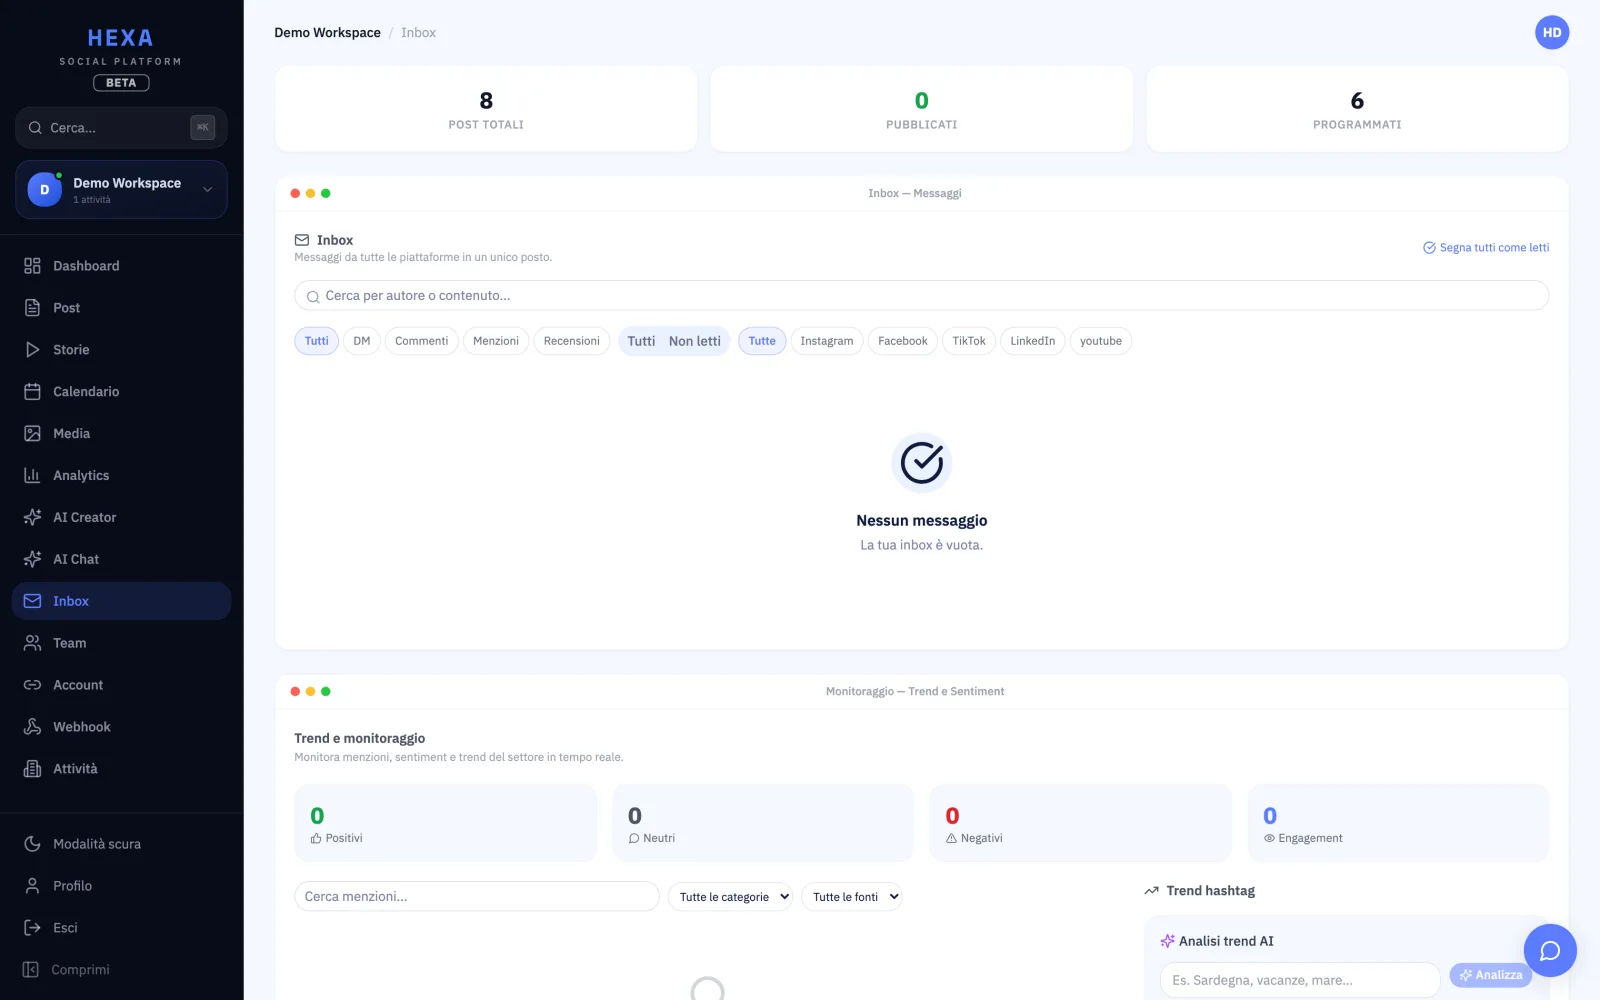Filter inbox by TikTok

[969, 341]
